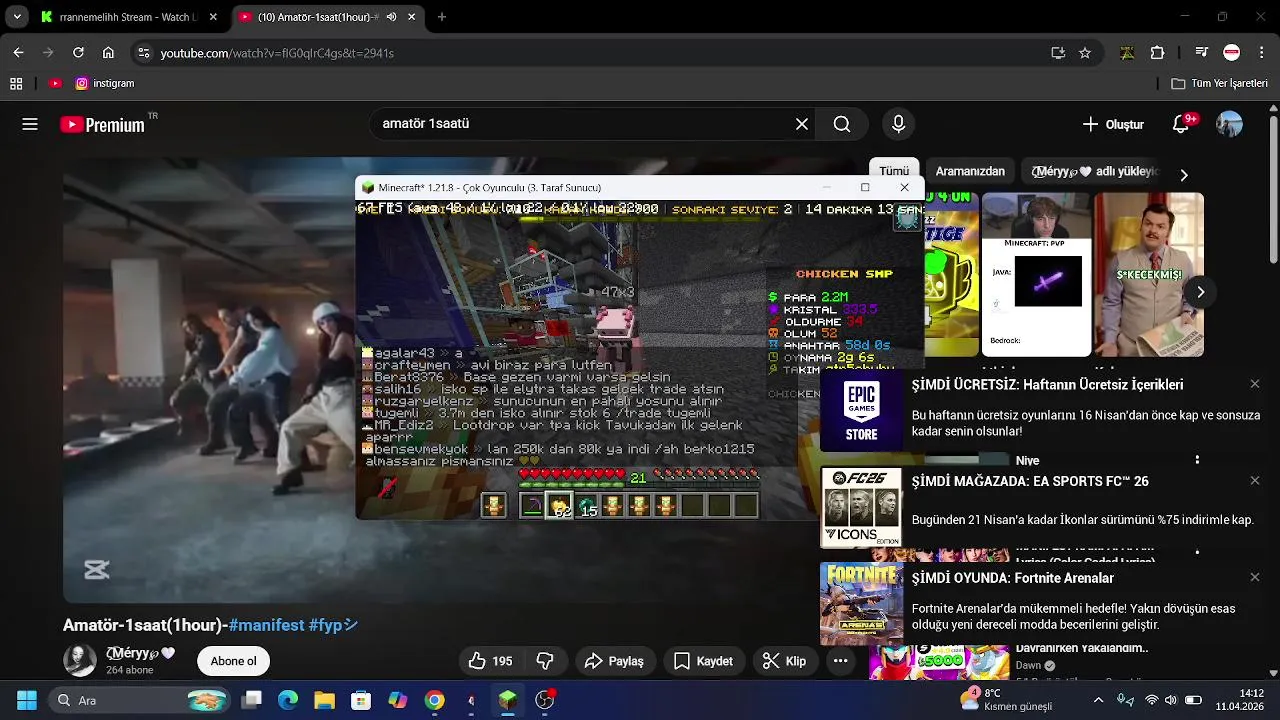The height and width of the screenshot is (720, 1280).
Task: Start voice search with the microphone
Action: point(898,124)
